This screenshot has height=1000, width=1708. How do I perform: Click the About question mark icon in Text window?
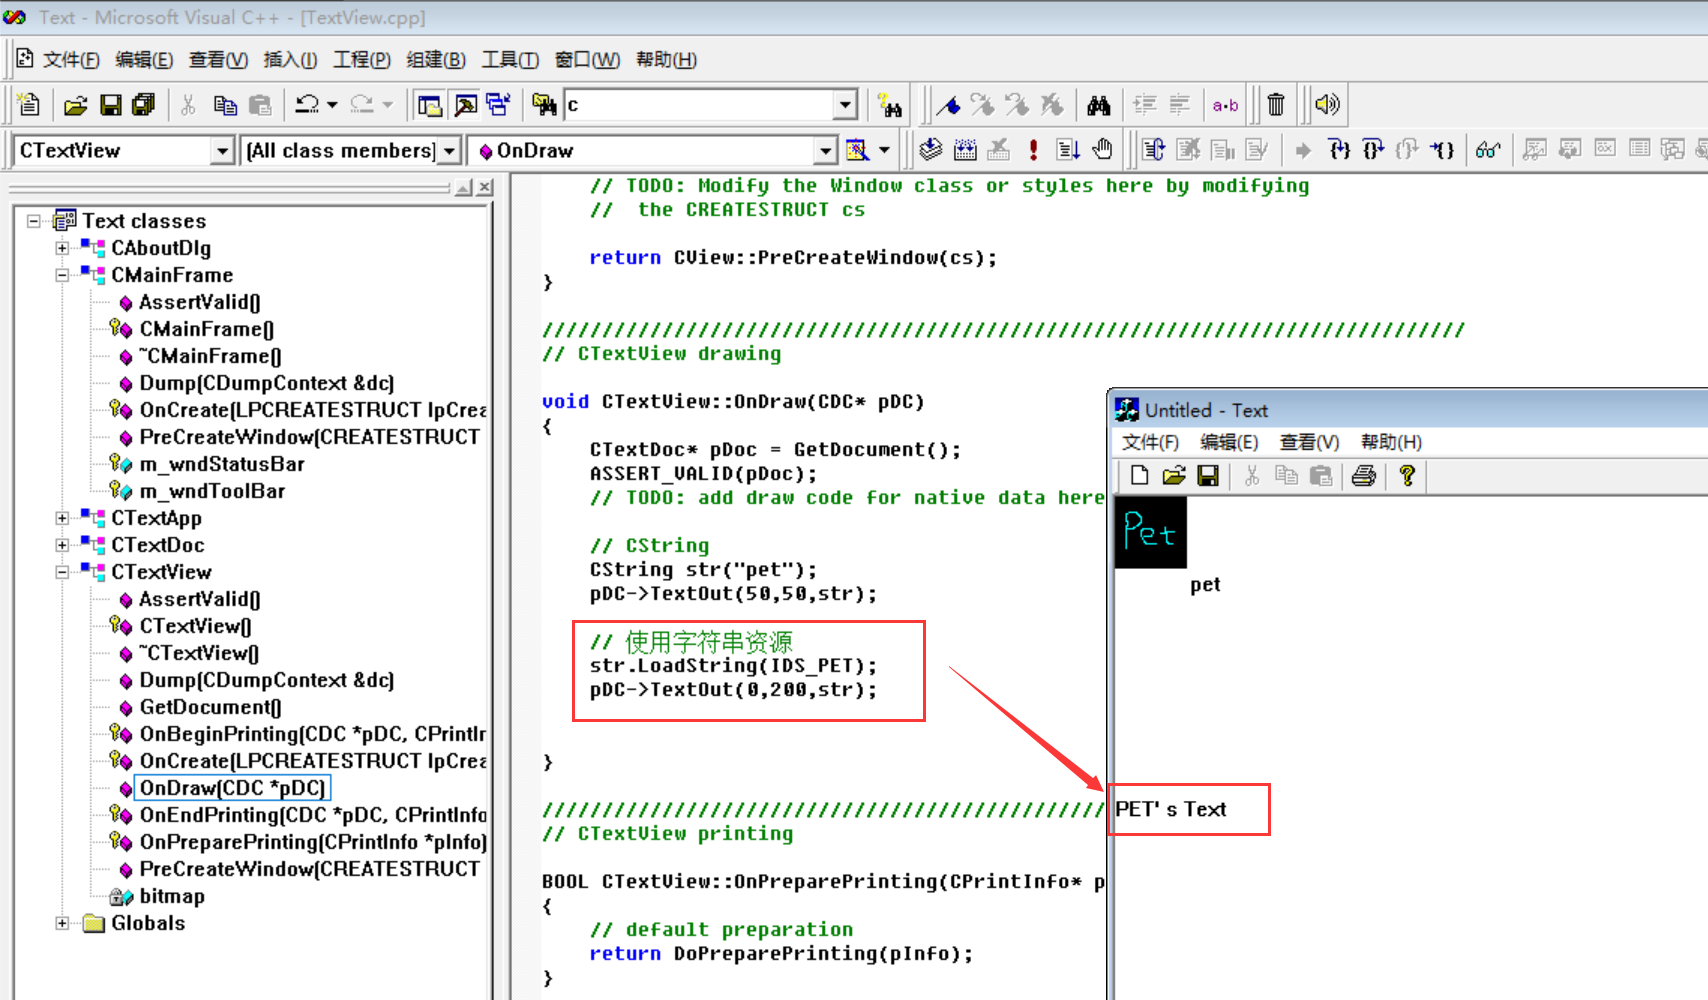tap(1407, 476)
